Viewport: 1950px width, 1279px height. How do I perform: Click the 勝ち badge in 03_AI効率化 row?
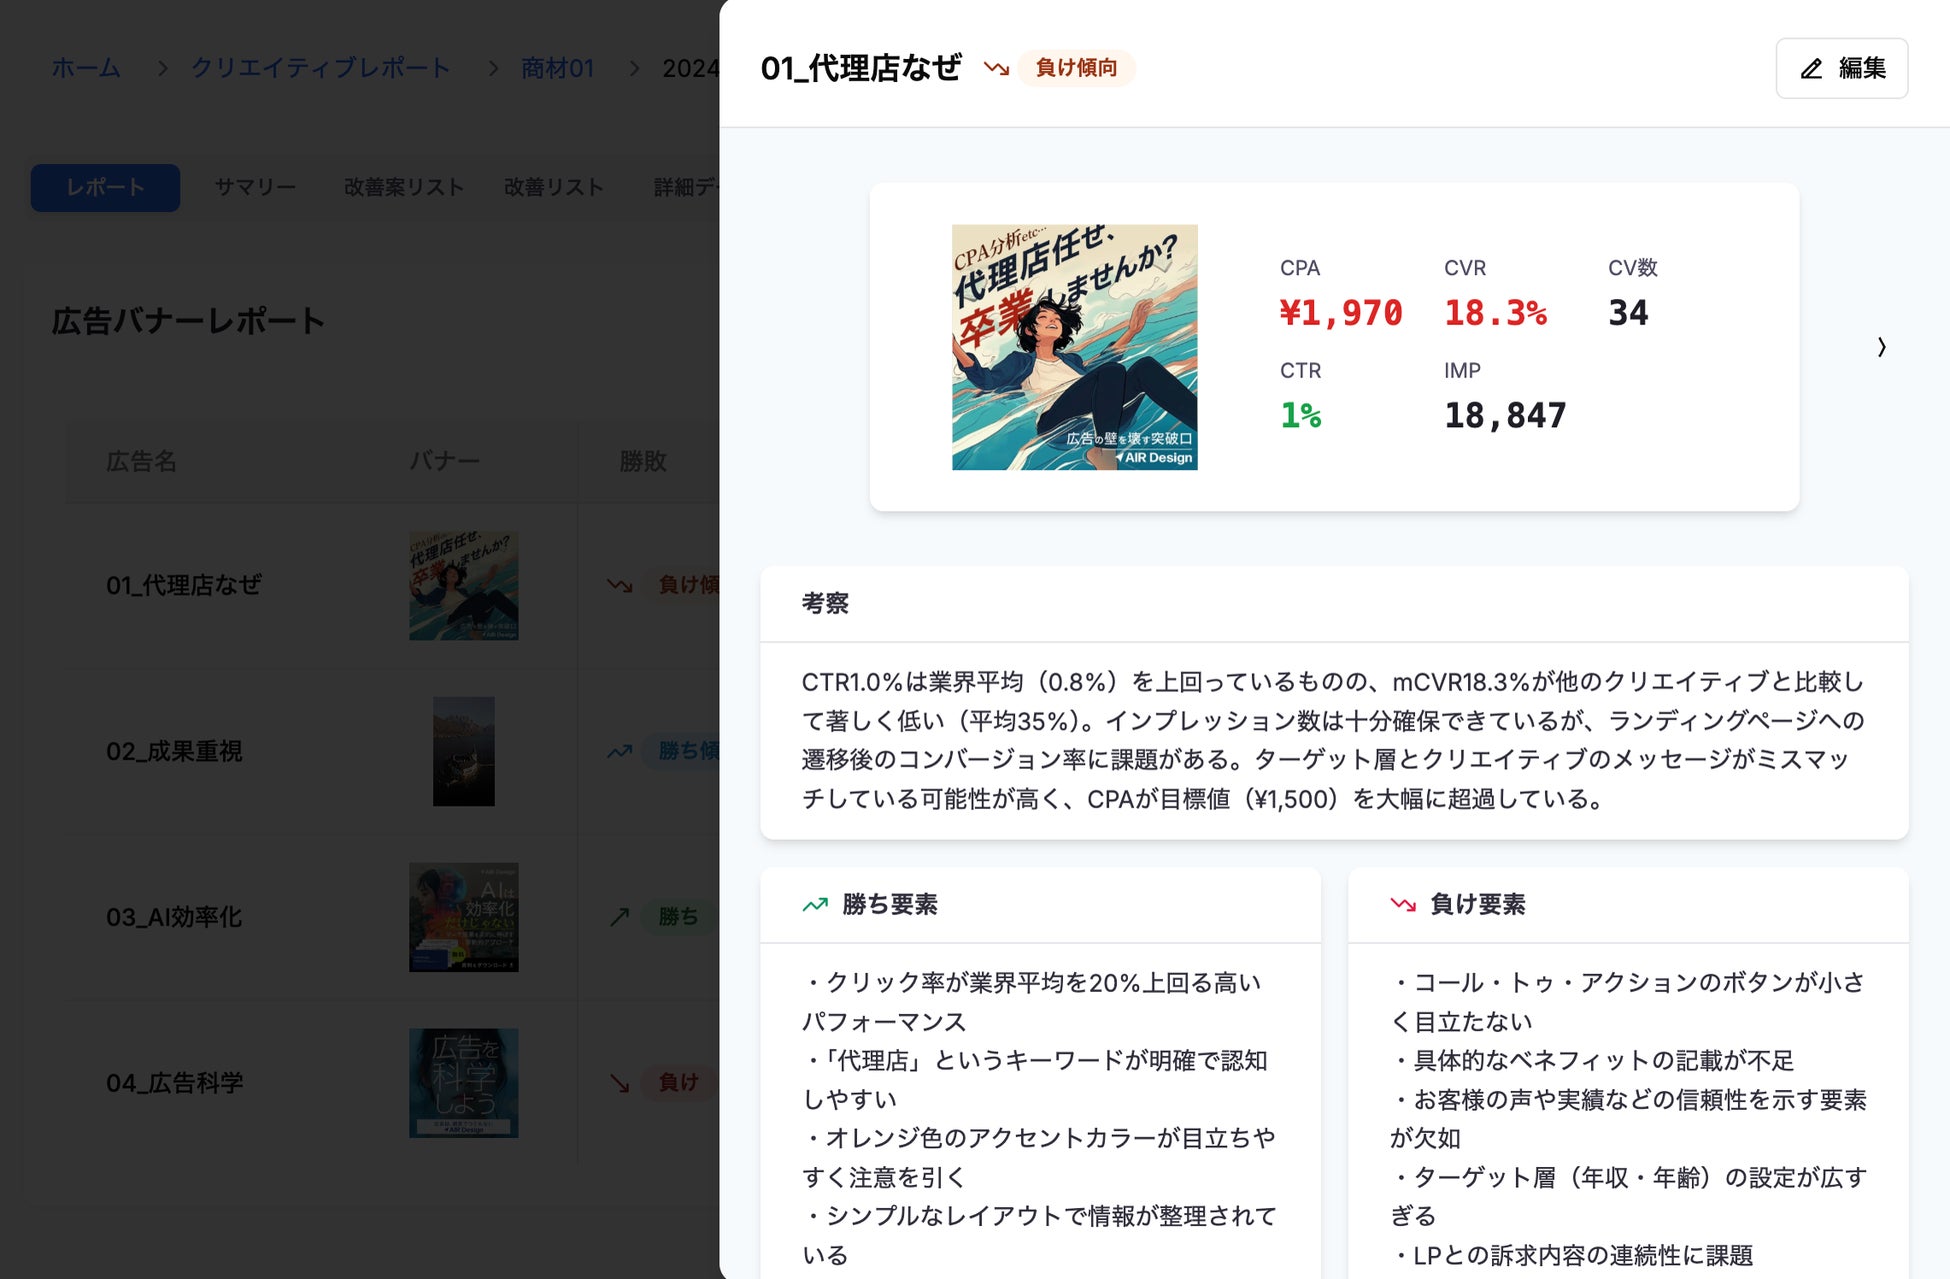click(x=678, y=917)
